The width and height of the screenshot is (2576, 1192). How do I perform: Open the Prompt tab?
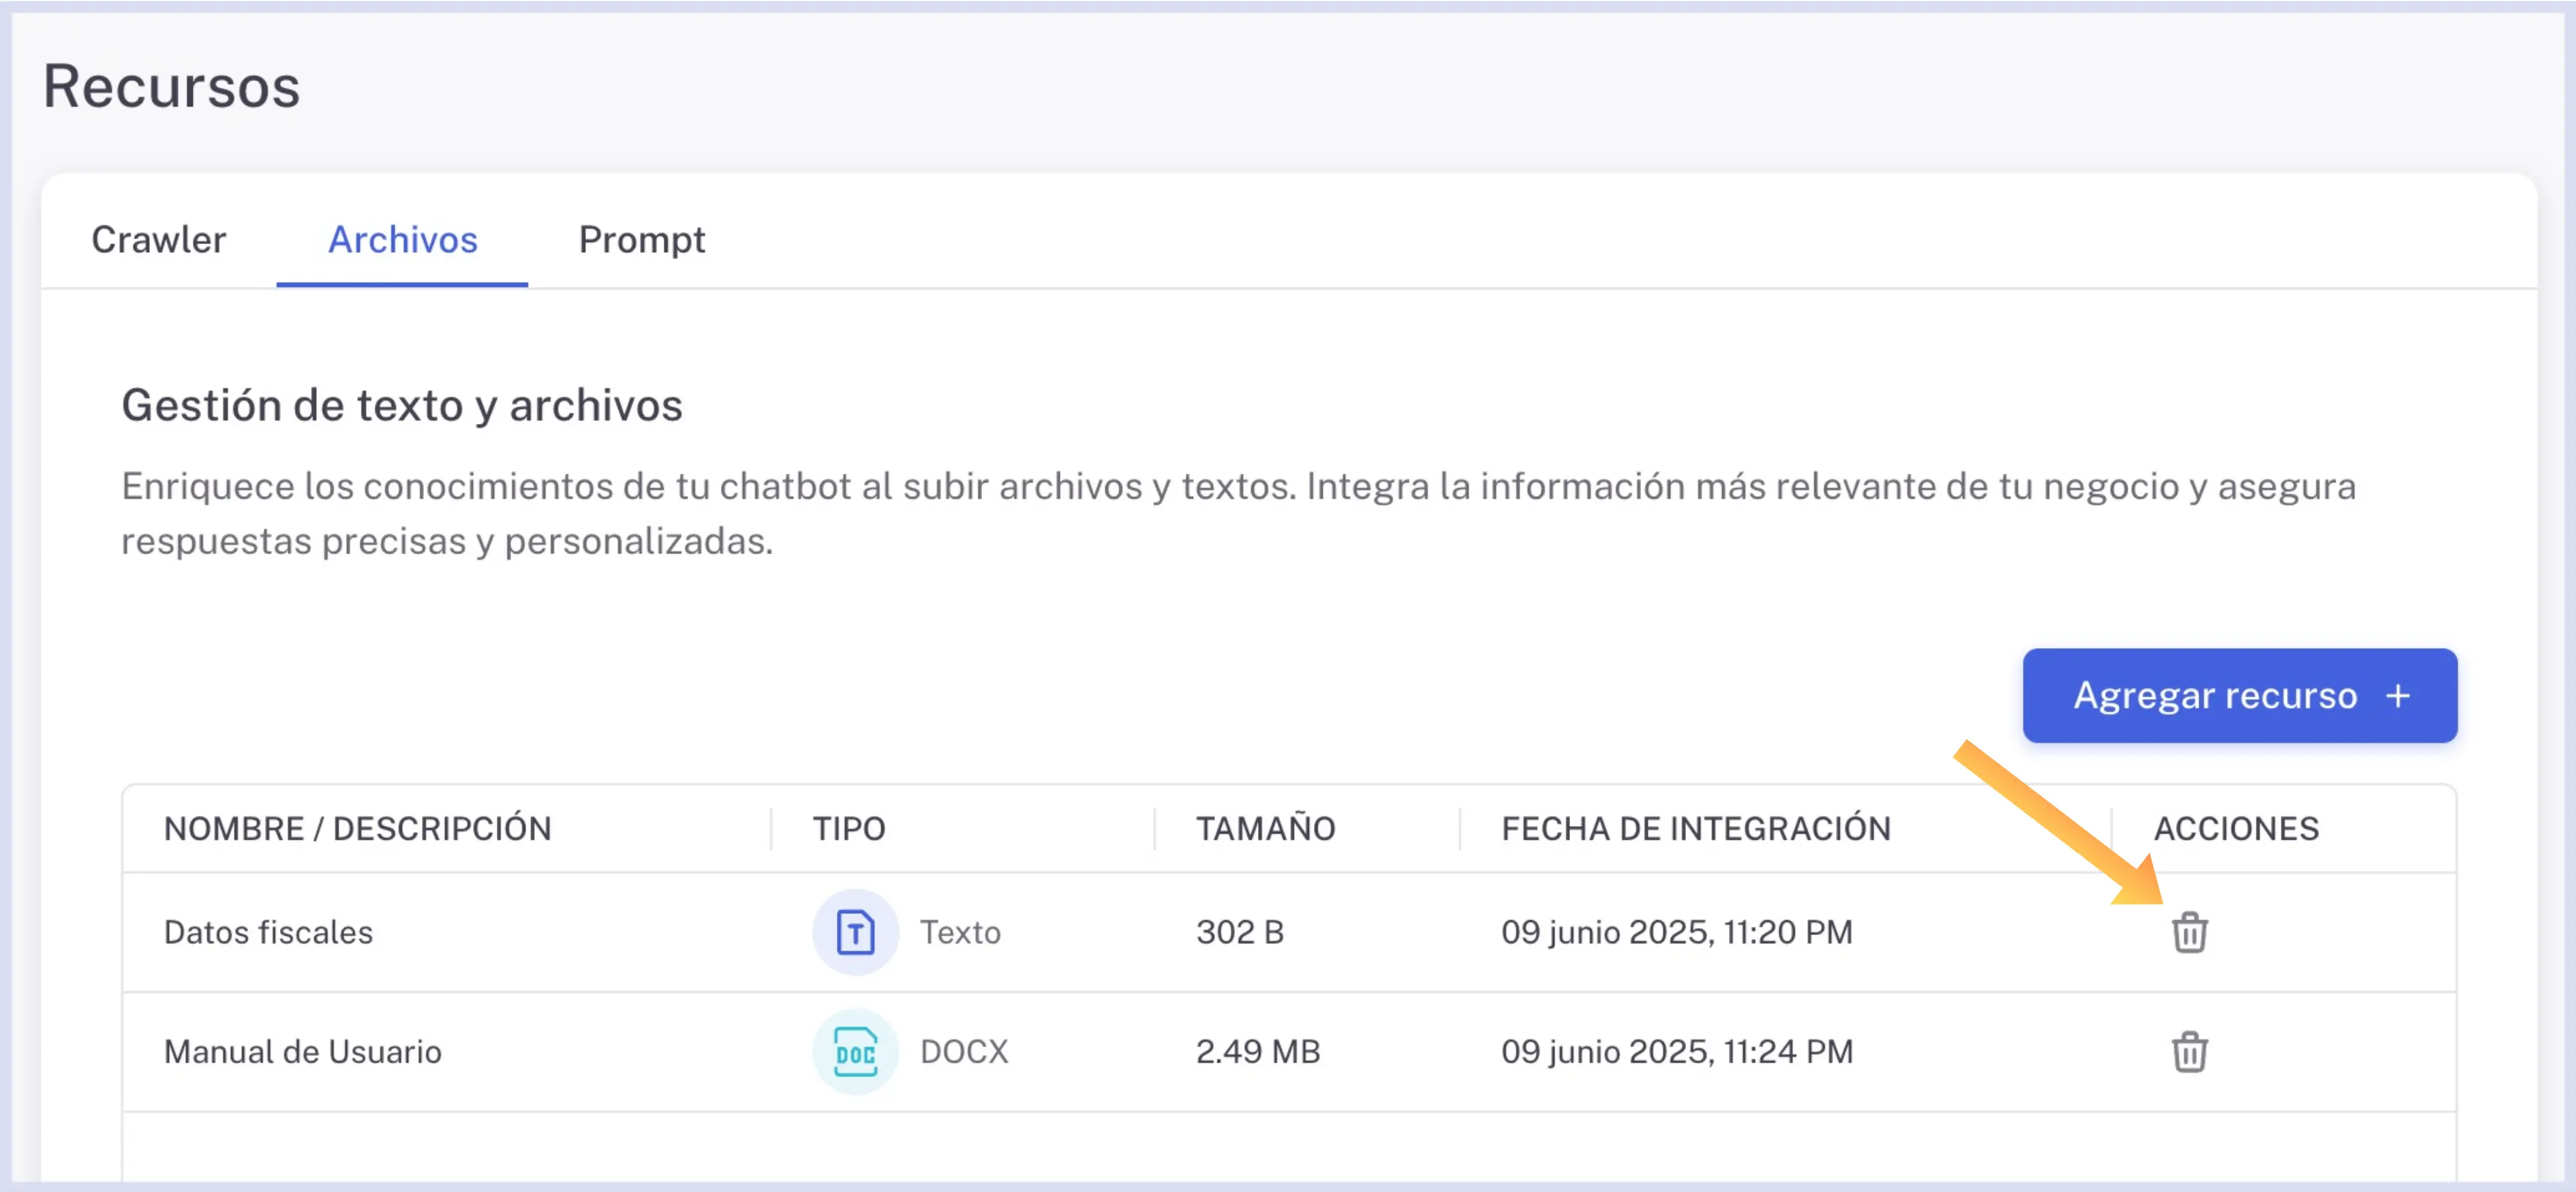[x=642, y=240]
